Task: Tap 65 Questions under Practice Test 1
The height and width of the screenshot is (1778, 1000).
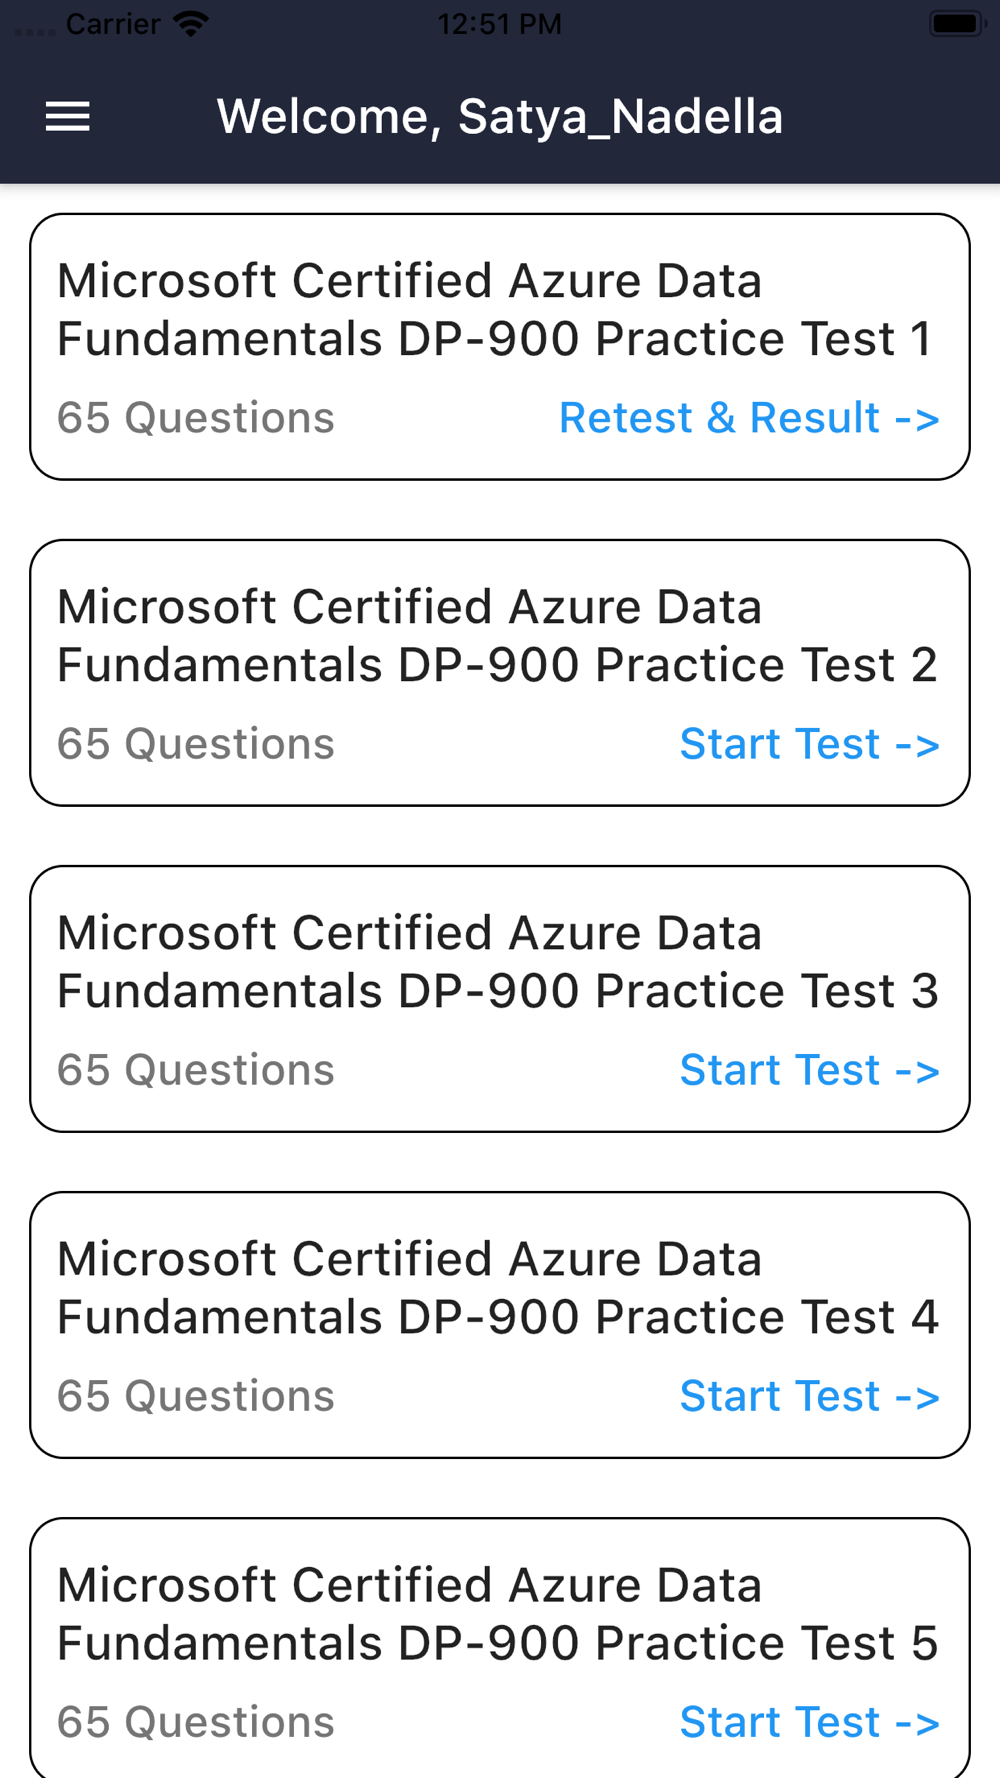Action: [195, 418]
